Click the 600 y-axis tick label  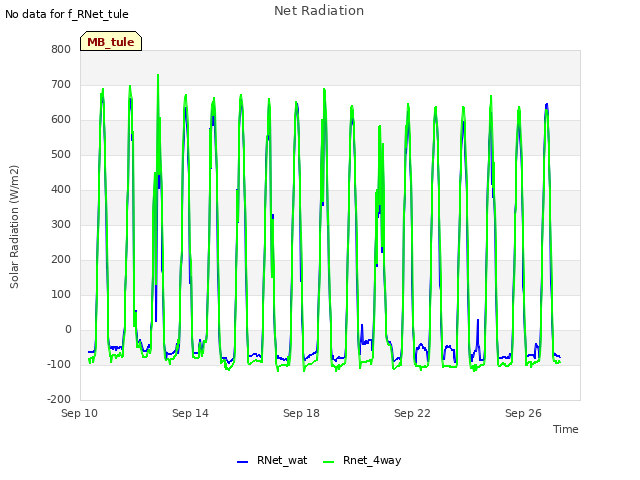coord(61,120)
